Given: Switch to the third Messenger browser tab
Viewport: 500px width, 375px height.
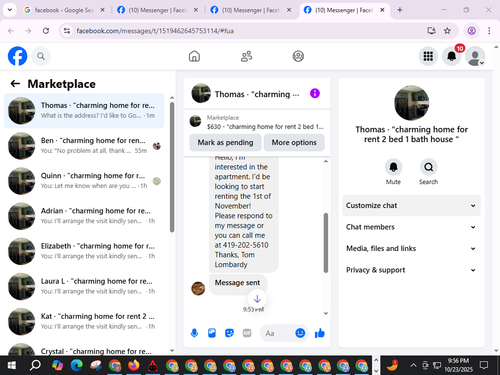Looking at the screenshot, I should 251,10.
